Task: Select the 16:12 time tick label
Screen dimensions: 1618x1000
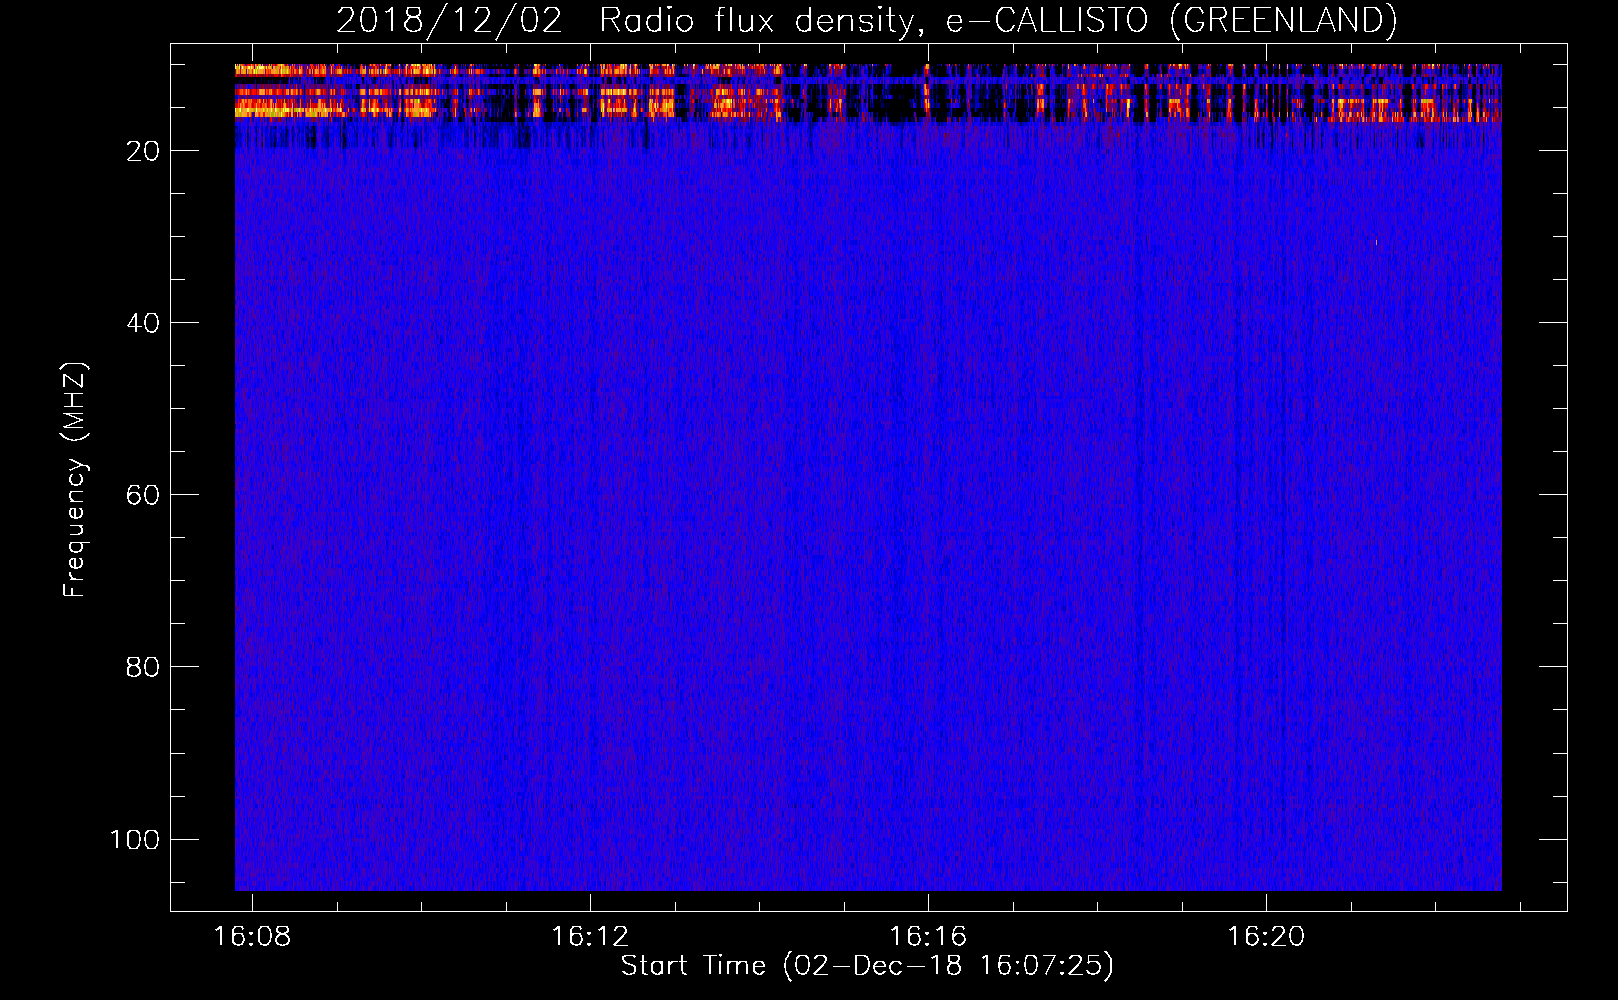Action: 590,937
